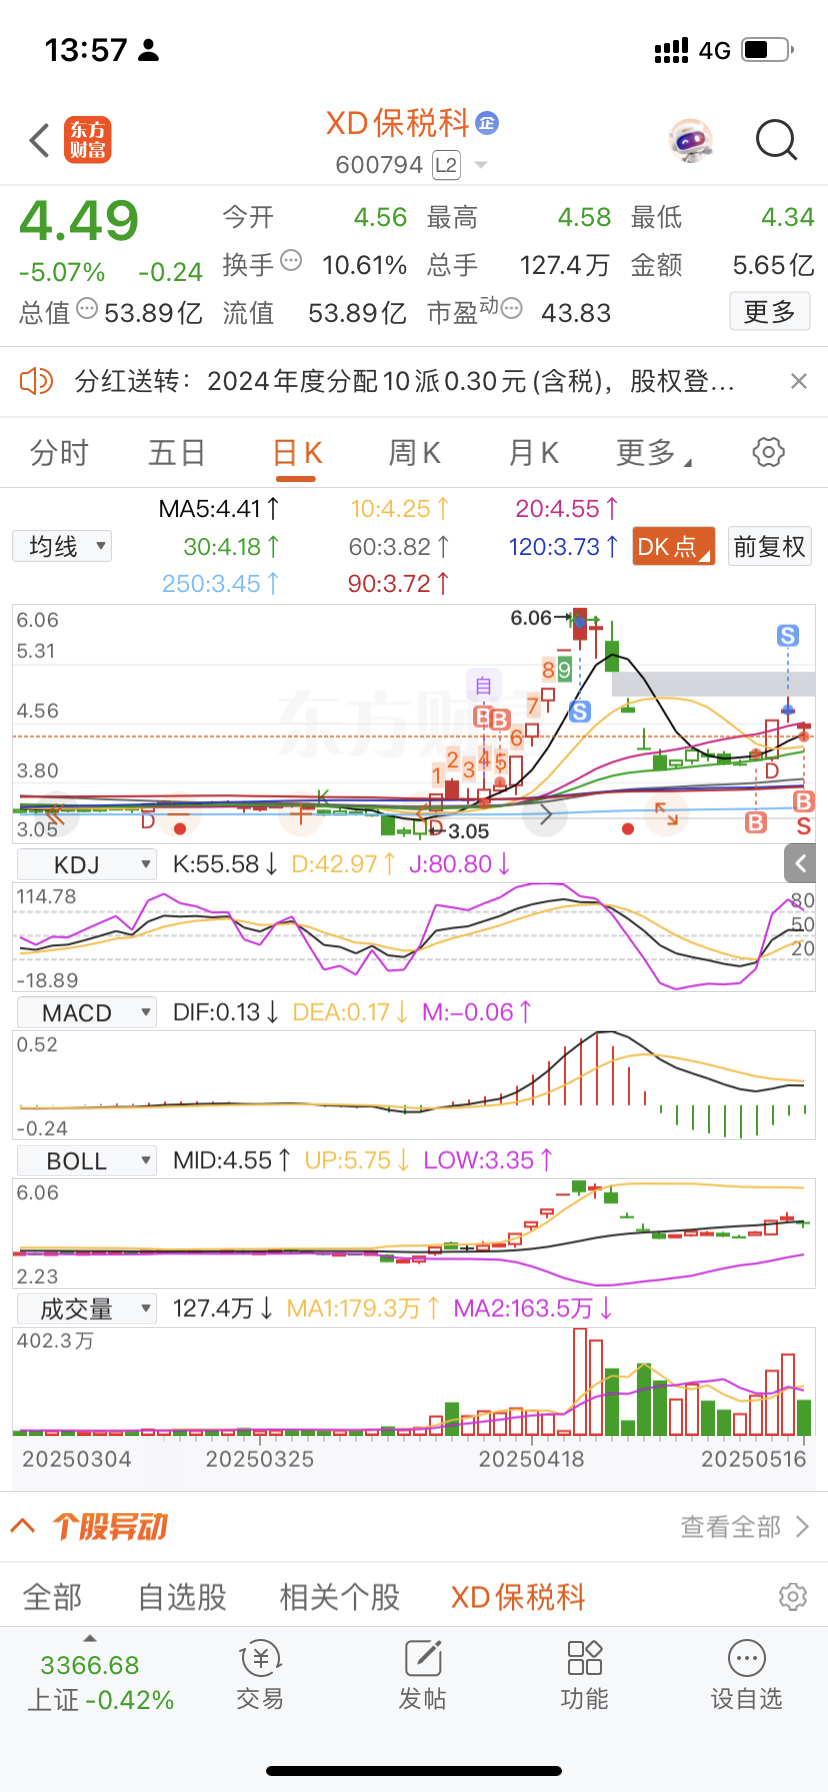Tap the 250:3.45 moving average label
828x1792 pixels.
click(221, 583)
